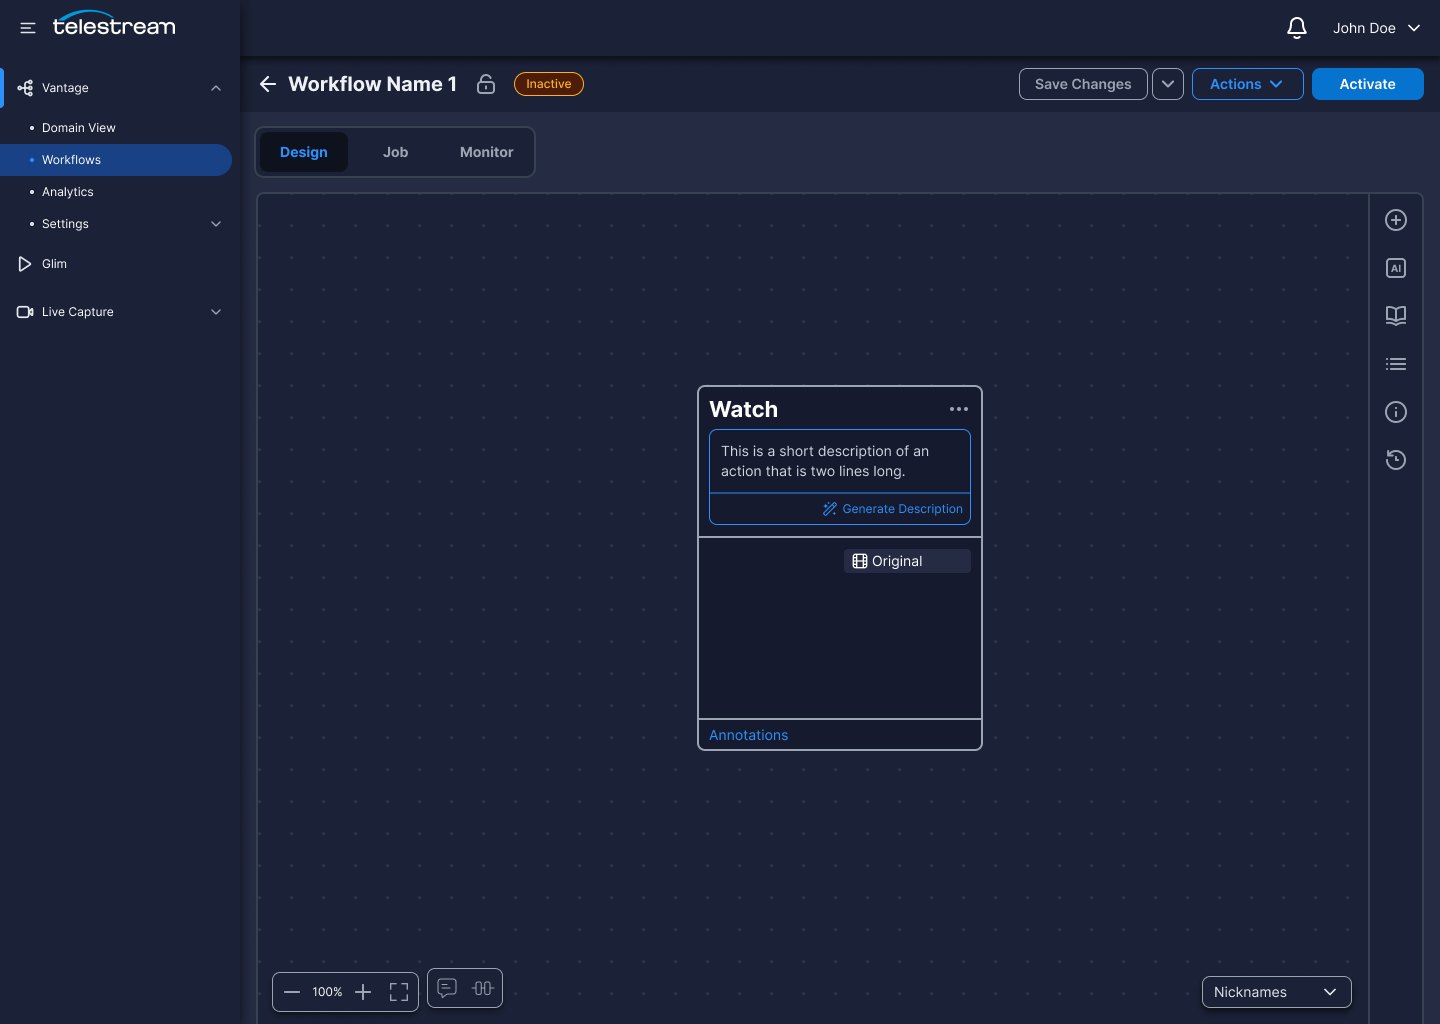Select Domain View in sidebar
This screenshot has height=1024, width=1440.
click(79, 128)
